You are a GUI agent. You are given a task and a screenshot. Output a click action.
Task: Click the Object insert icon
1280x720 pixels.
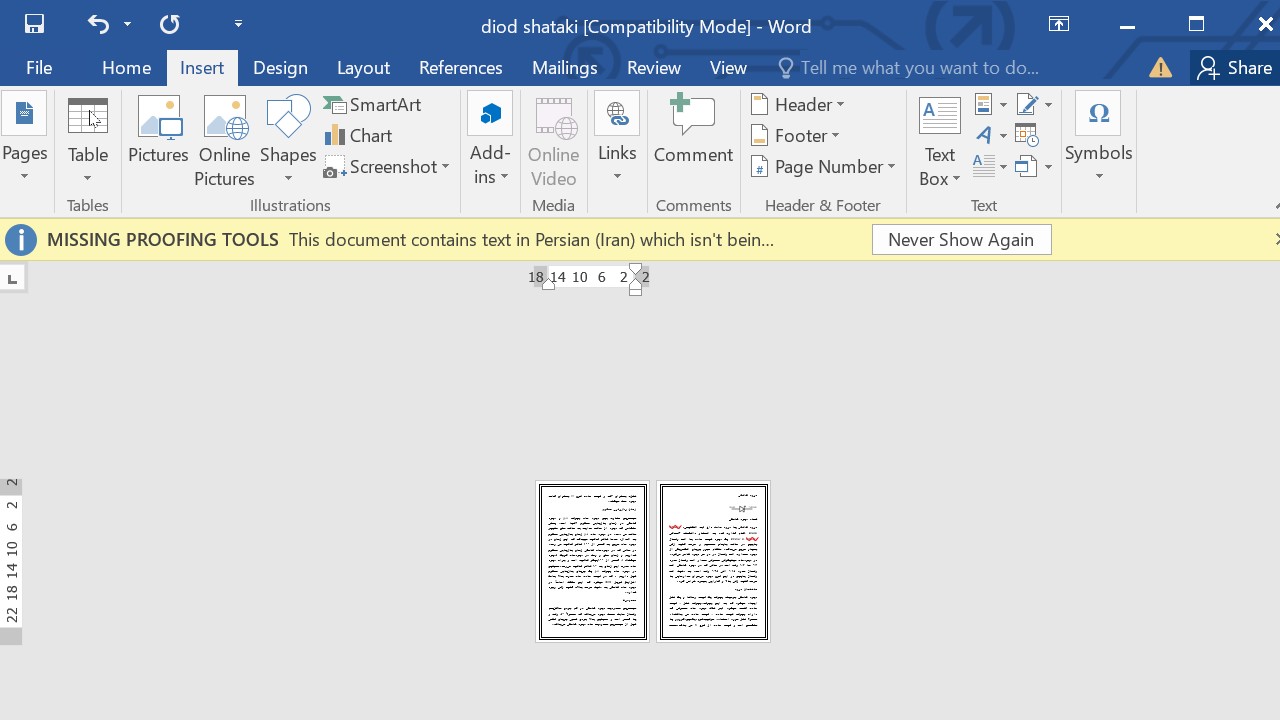(x=1026, y=166)
